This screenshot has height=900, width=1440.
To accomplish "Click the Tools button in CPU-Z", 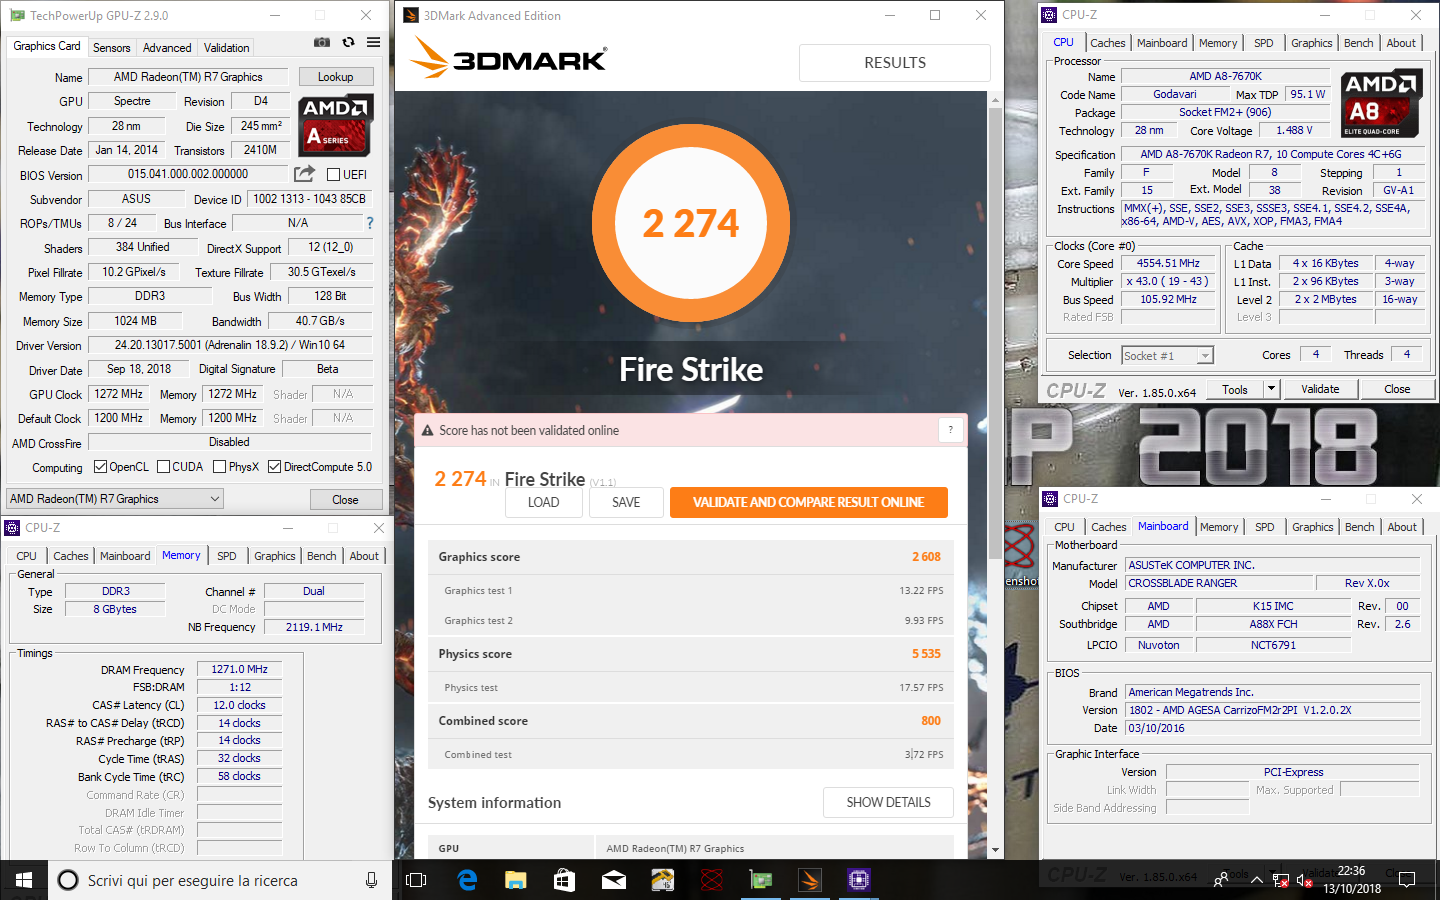I will coord(1235,389).
